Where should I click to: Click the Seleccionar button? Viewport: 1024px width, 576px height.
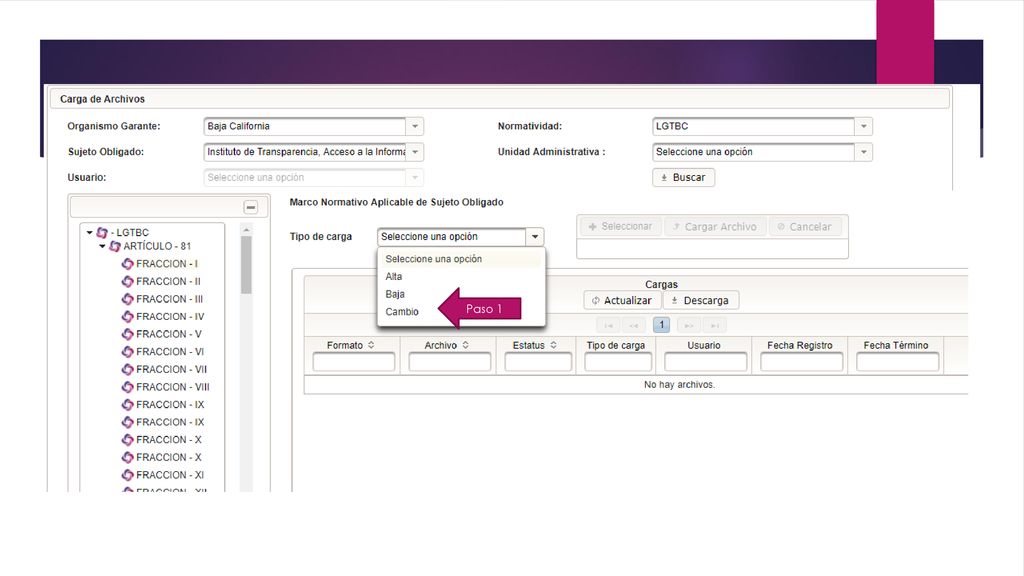pyautogui.click(x=620, y=227)
